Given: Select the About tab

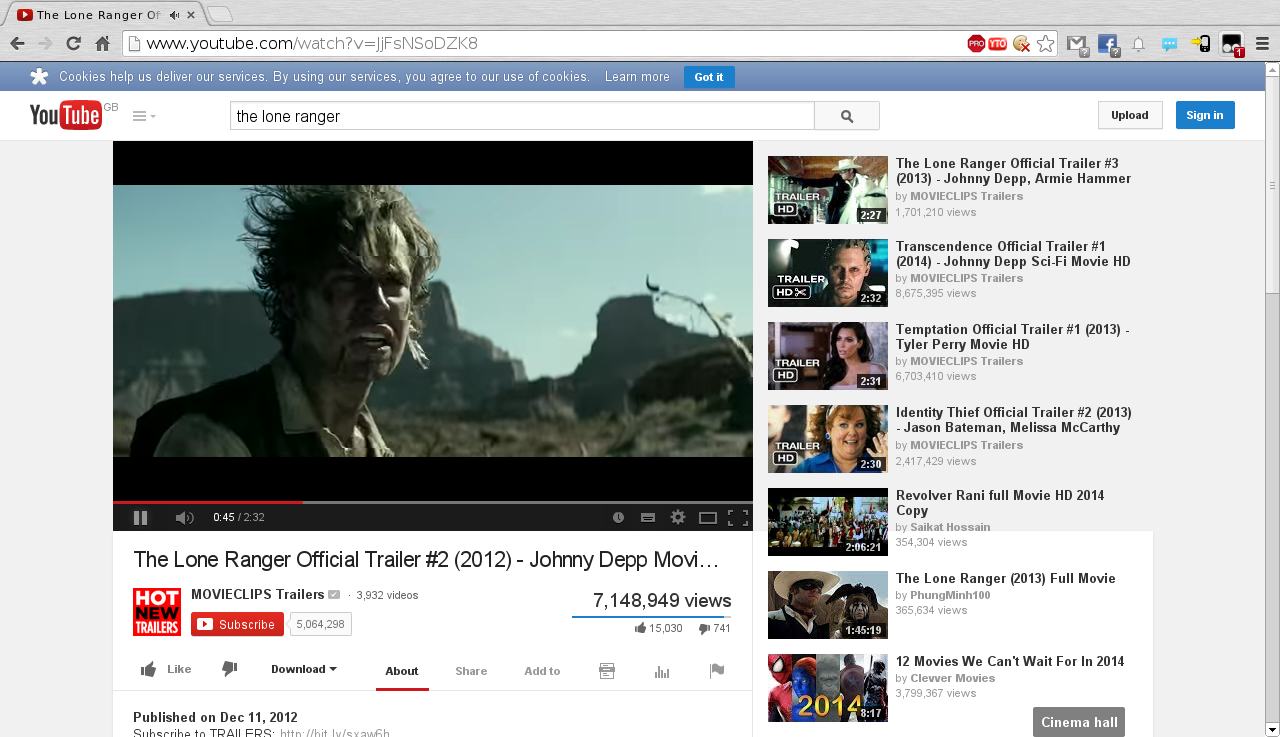Looking at the screenshot, I should pyautogui.click(x=402, y=671).
